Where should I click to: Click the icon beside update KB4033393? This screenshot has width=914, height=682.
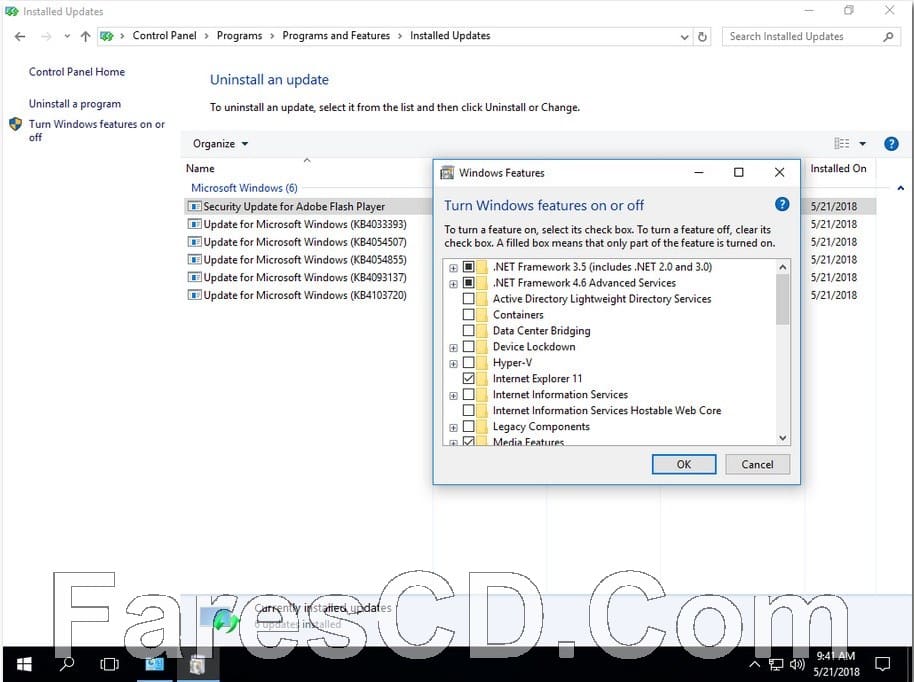[x=195, y=224]
